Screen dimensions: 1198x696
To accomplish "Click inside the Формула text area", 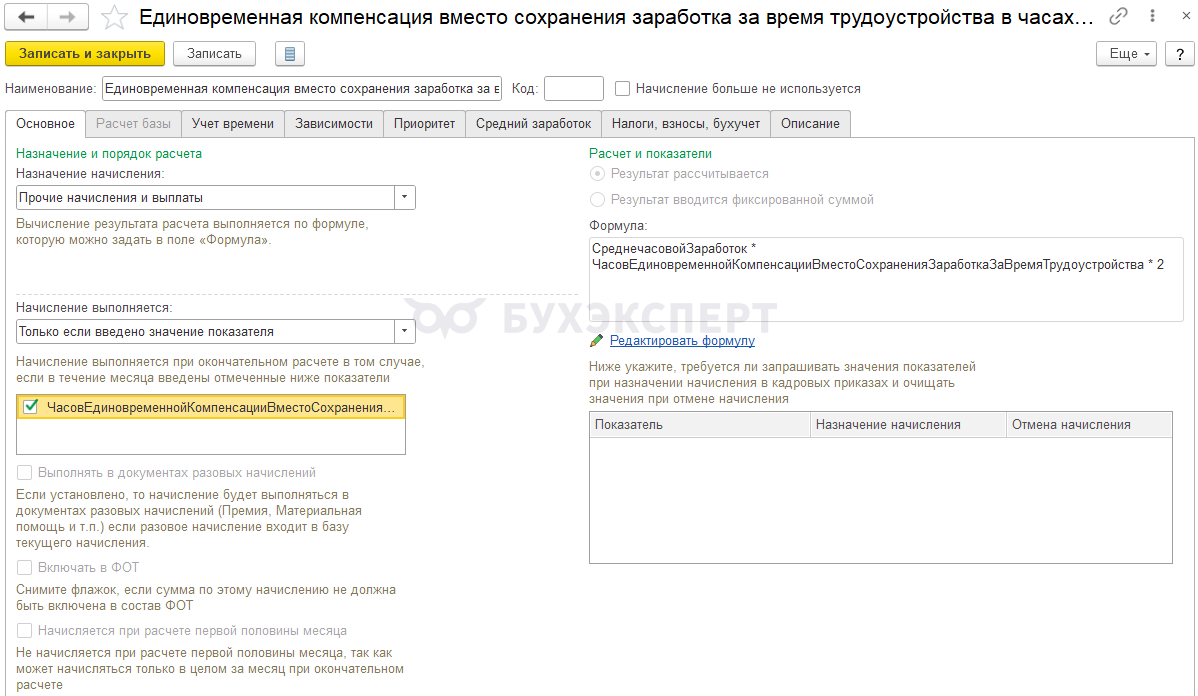I will tap(886, 279).
